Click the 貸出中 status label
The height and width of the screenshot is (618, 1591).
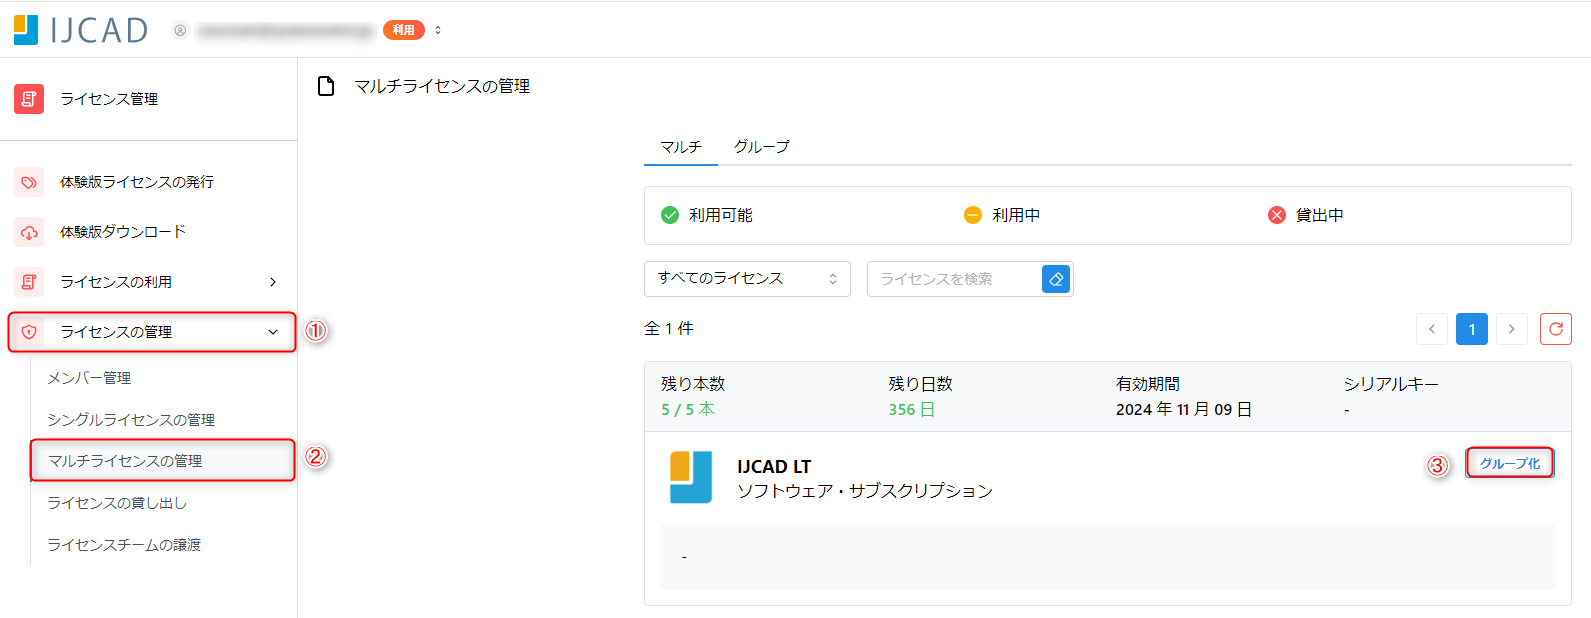(x=1320, y=215)
